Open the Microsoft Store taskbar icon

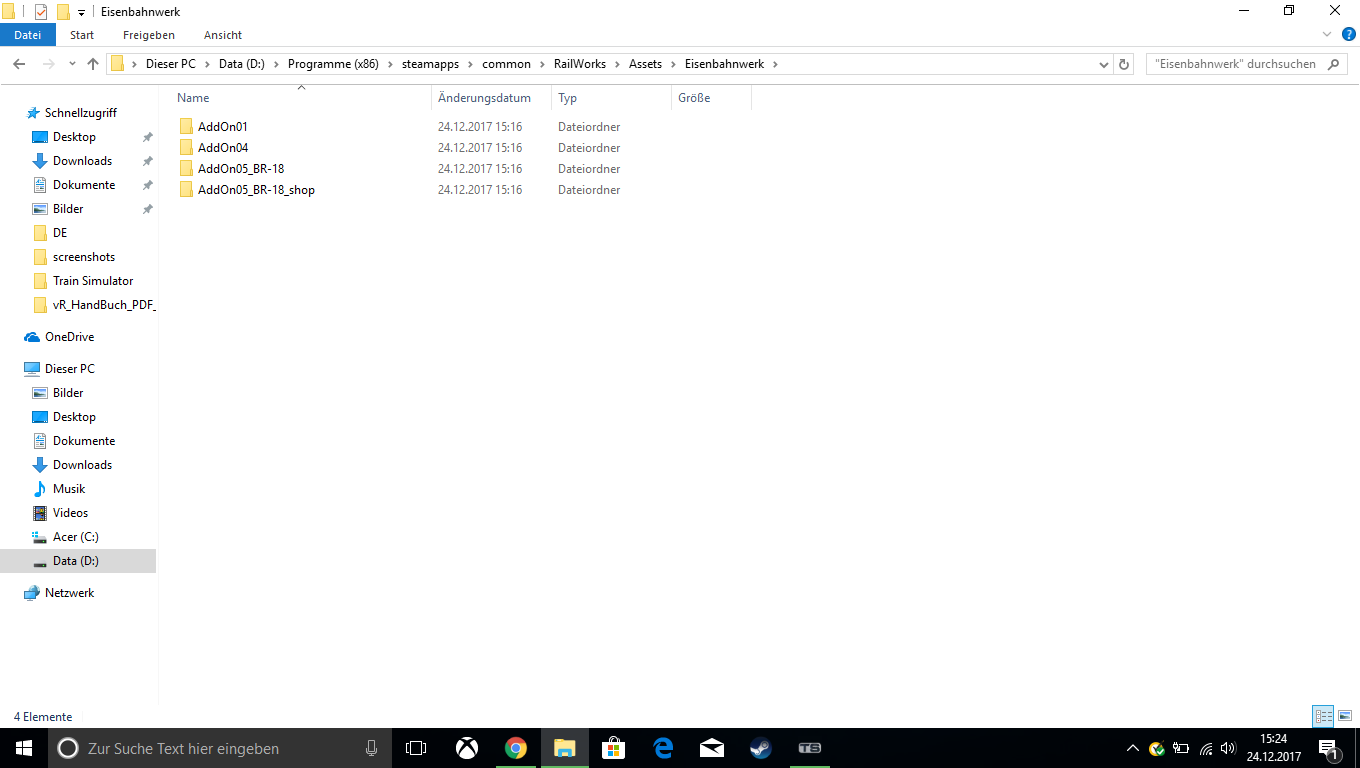614,748
